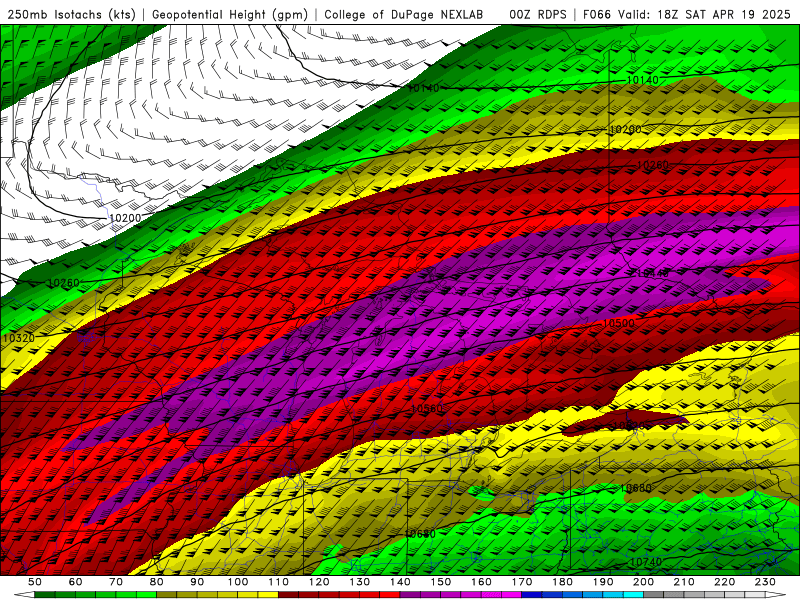Screen dimensions: 800x600
Task: Click the 110 value on the legend scale
Action: pos(278,582)
